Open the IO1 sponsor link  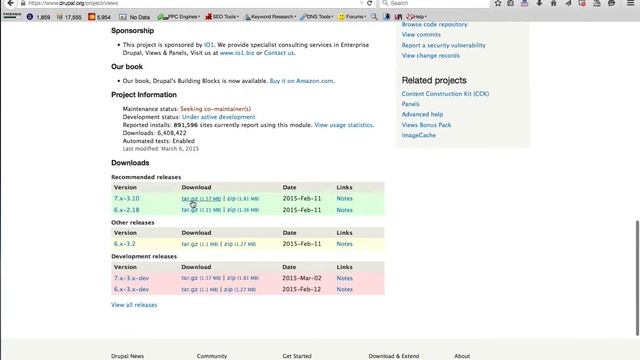pyautogui.click(x=209, y=45)
